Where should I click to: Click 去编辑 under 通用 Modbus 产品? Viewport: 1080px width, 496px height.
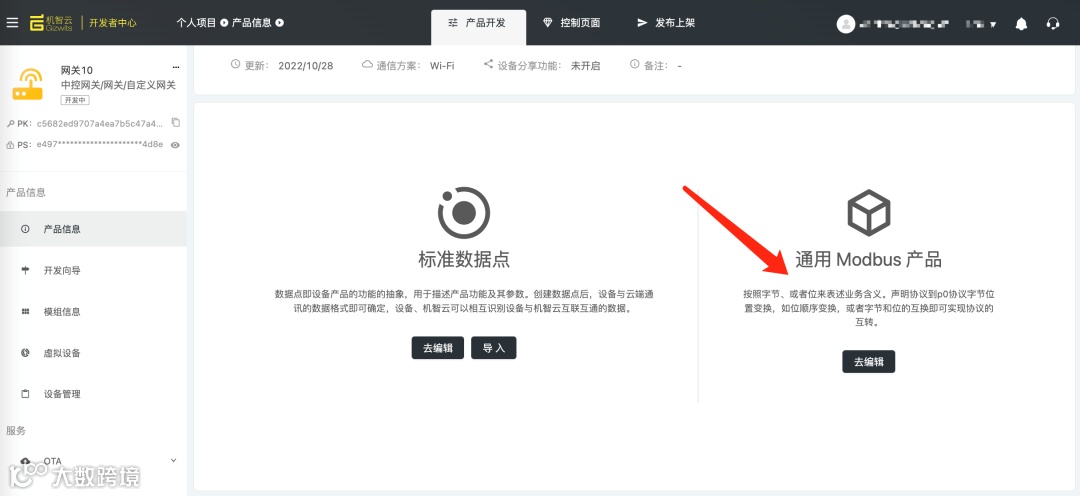click(x=869, y=362)
